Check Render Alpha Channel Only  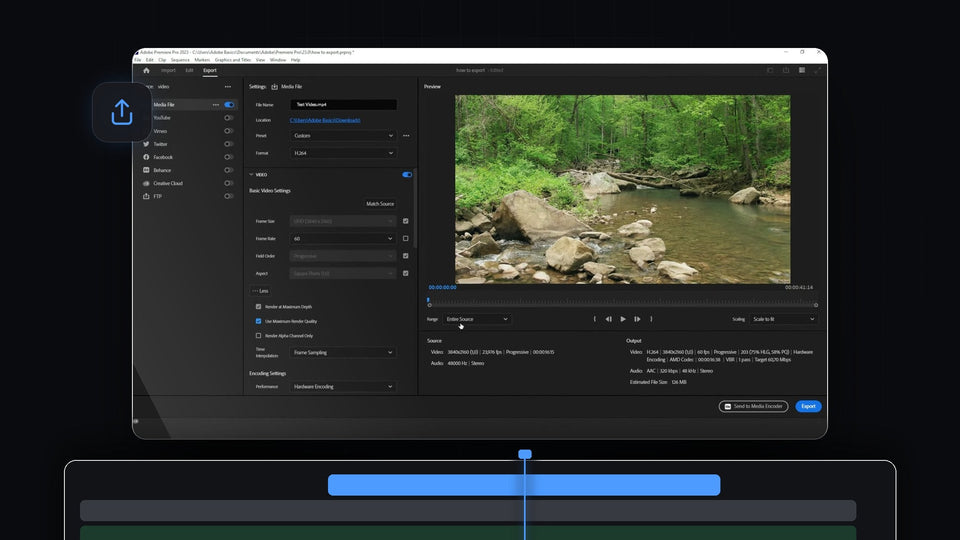pyautogui.click(x=258, y=336)
